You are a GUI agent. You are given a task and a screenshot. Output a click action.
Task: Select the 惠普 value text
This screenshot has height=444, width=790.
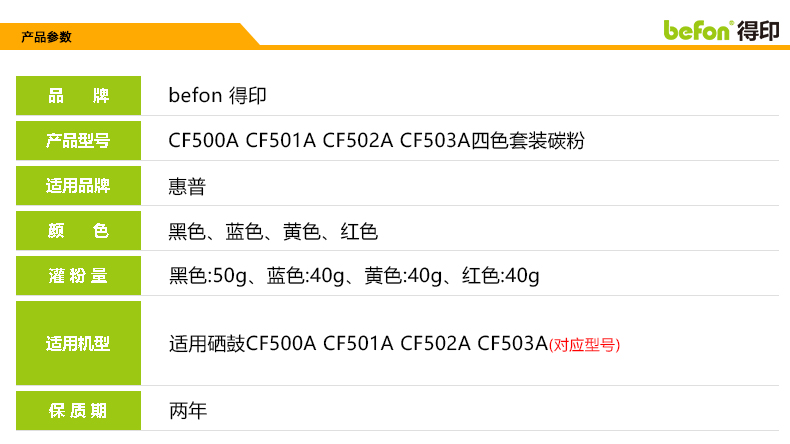(187, 186)
